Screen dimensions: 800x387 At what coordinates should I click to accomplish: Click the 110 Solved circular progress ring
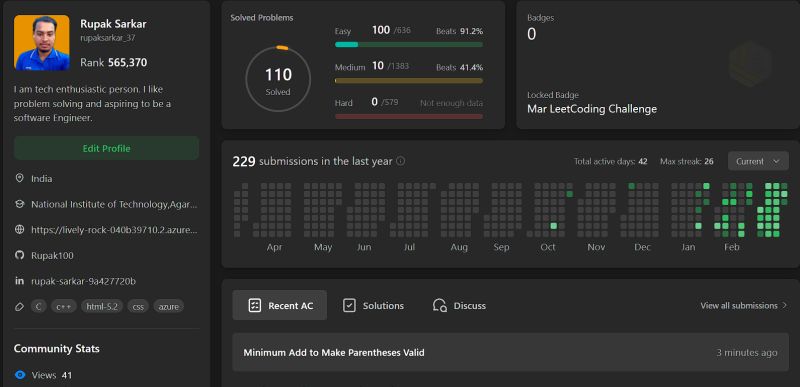tap(278, 79)
